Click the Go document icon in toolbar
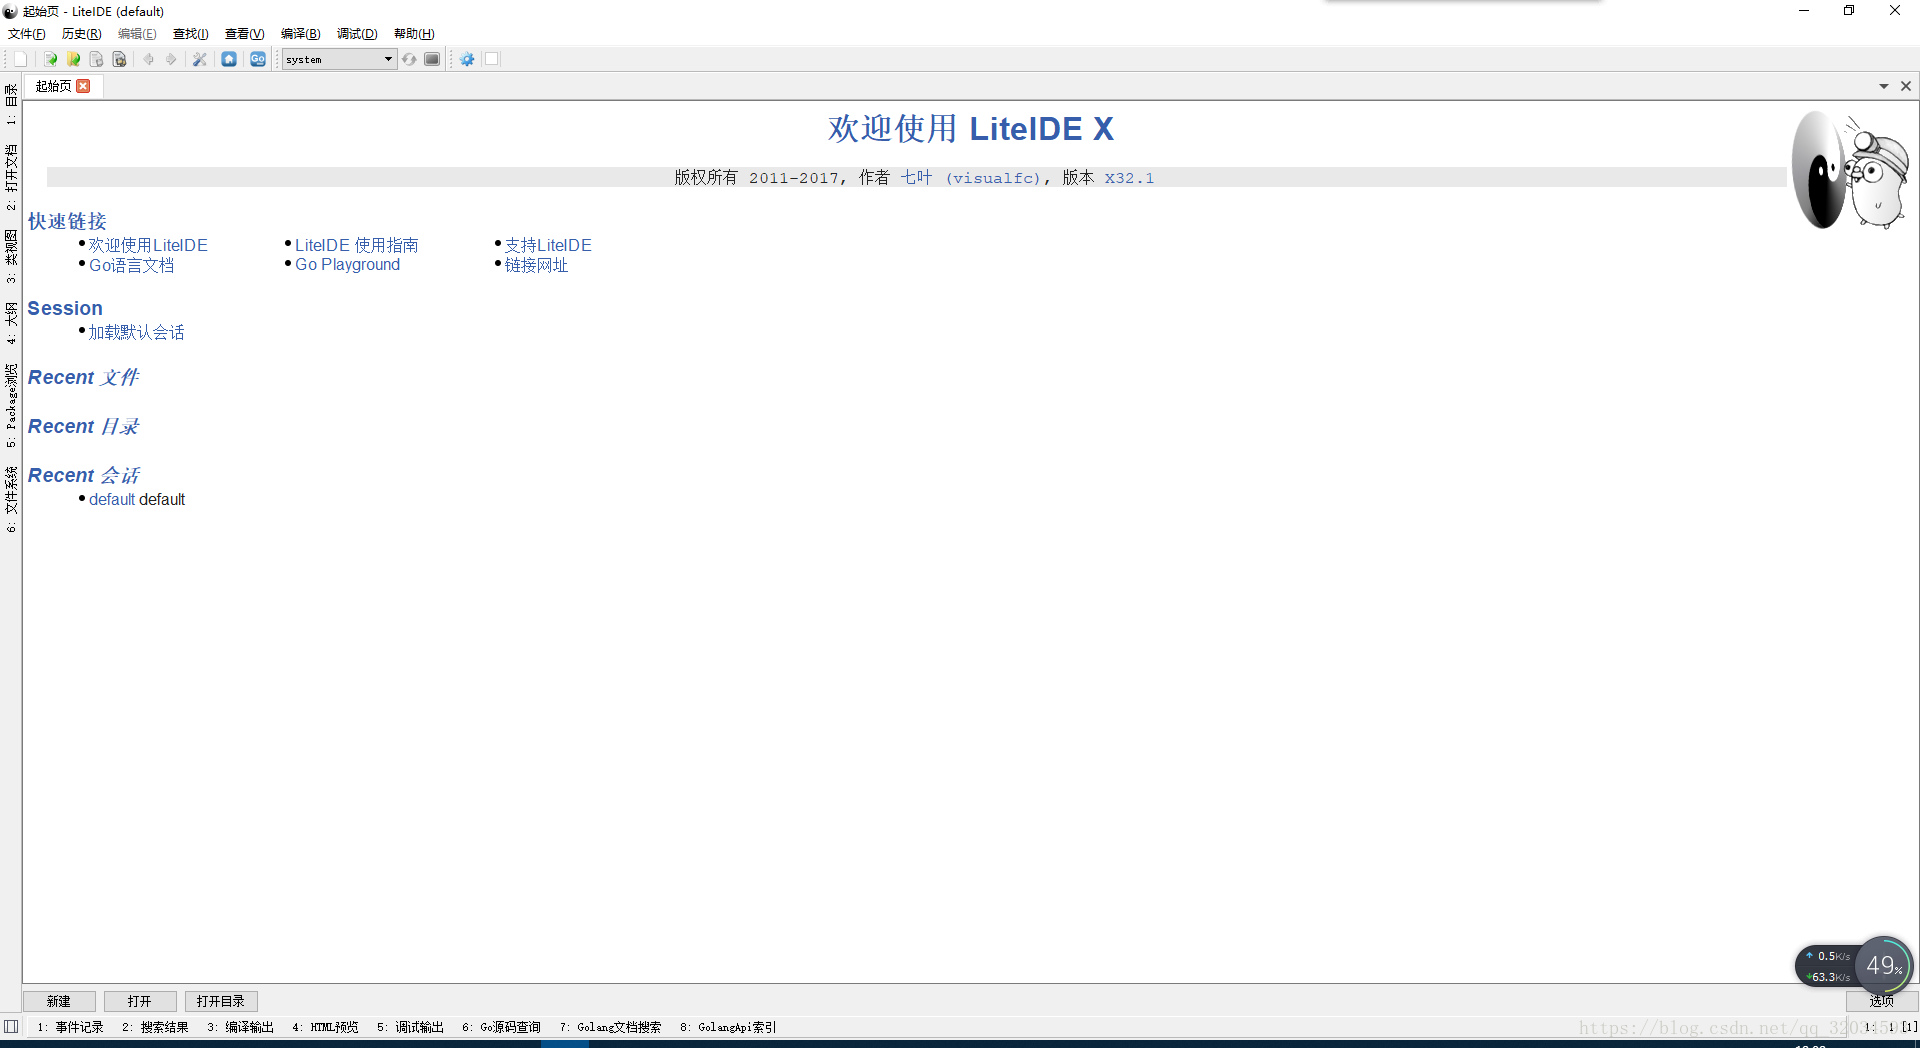 click(258, 59)
